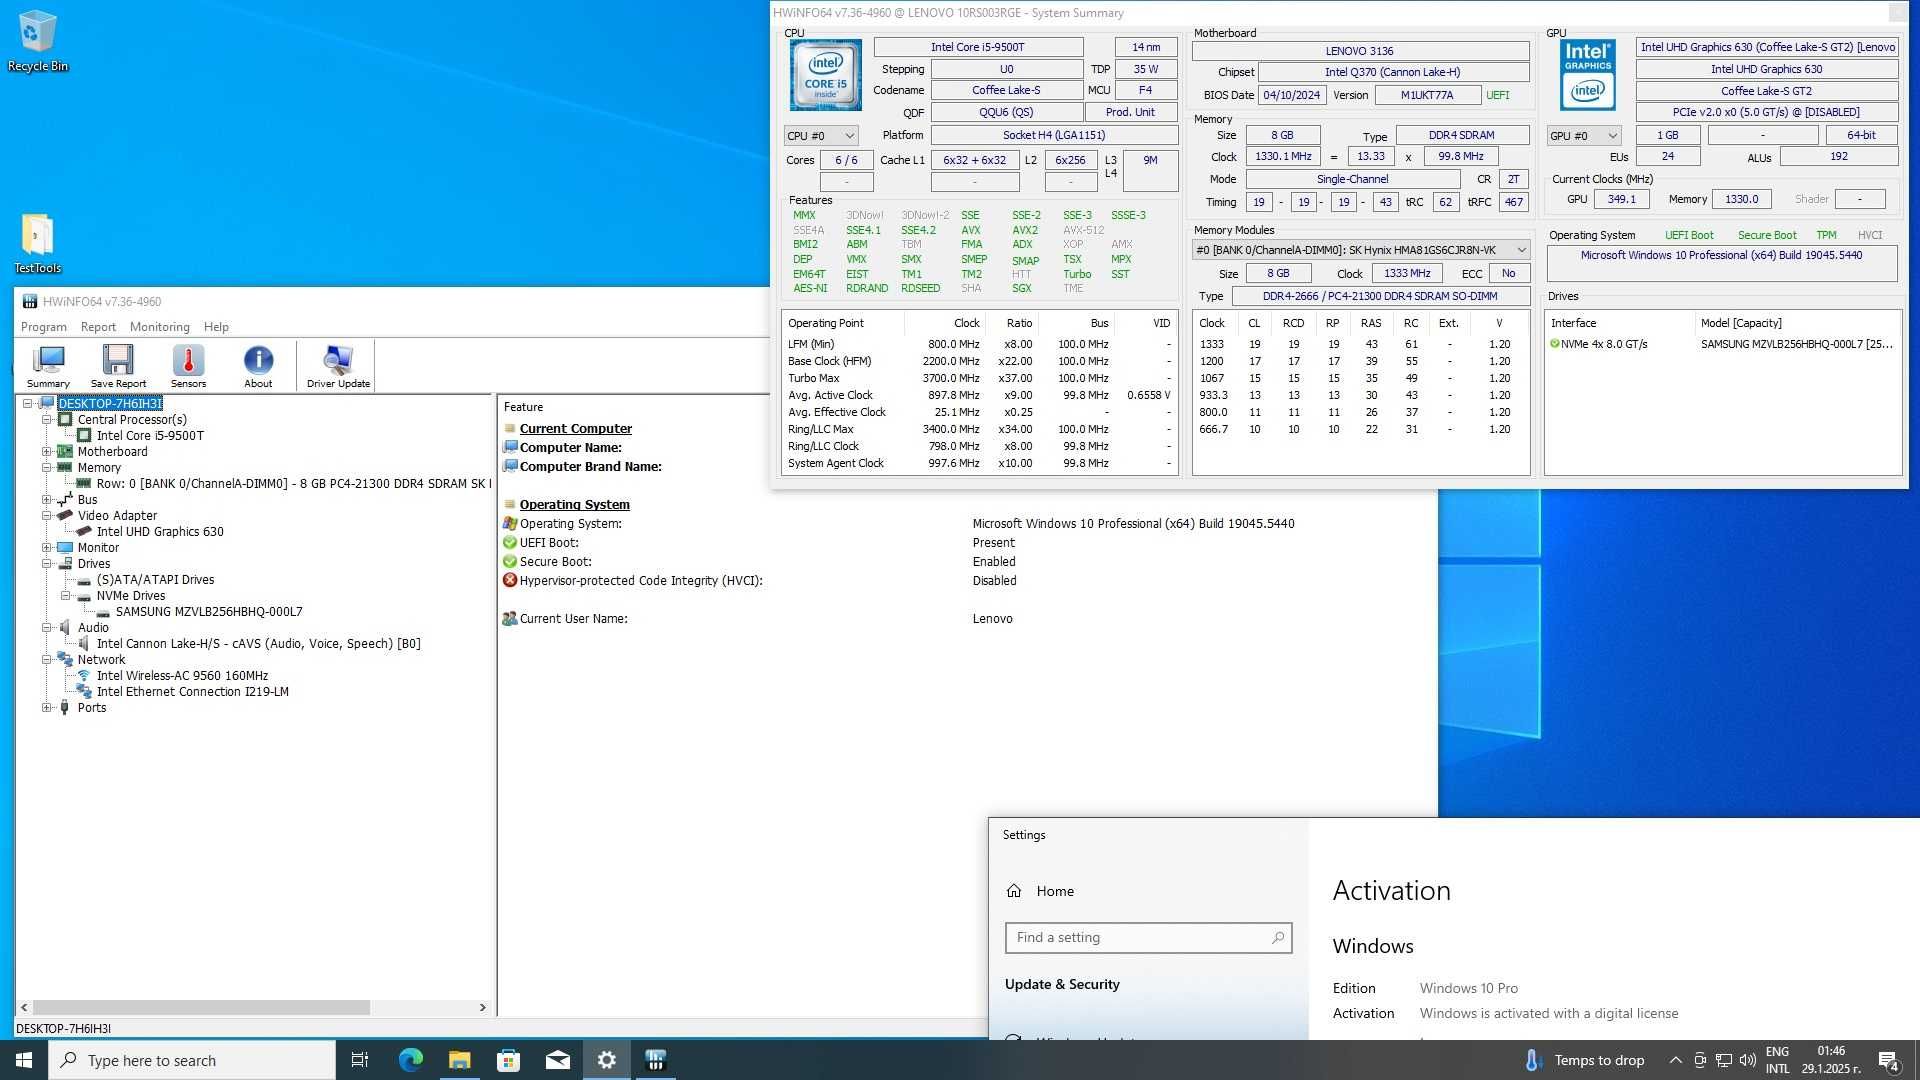Expand the Ports tree node
This screenshot has height=1080, width=1920.
click(46, 708)
